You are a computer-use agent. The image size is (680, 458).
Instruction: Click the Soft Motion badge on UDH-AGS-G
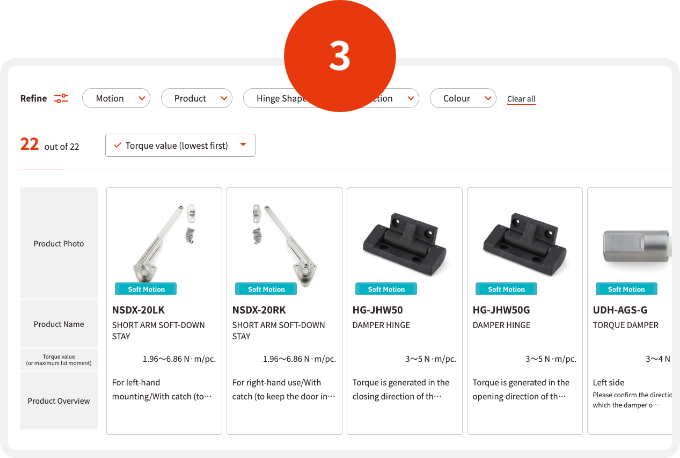point(627,289)
